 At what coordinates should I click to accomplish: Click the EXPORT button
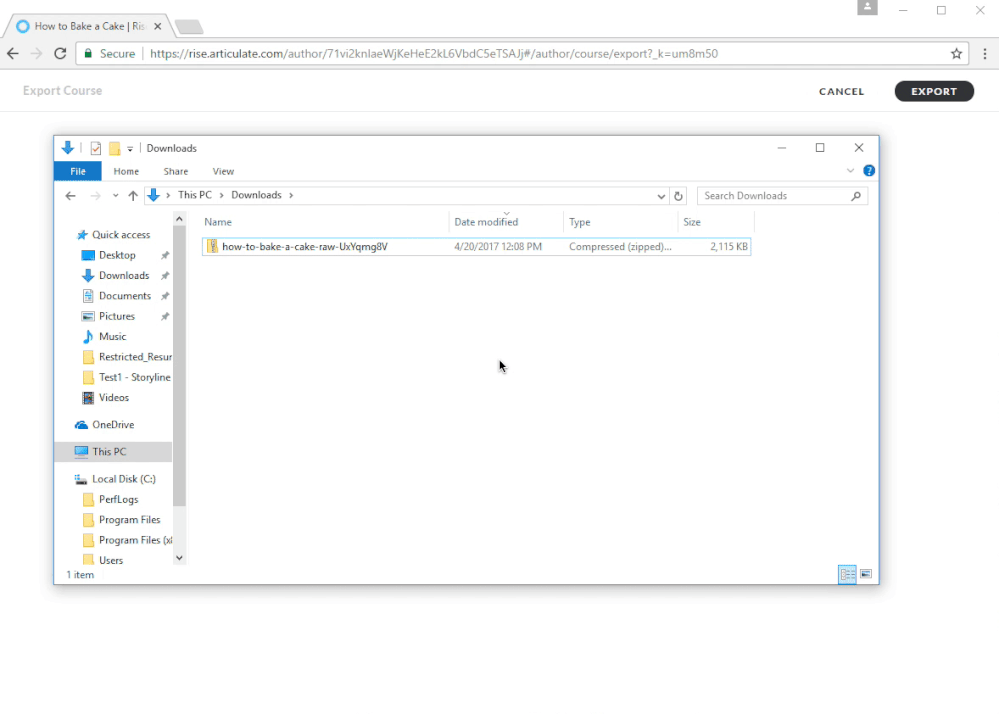933,91
